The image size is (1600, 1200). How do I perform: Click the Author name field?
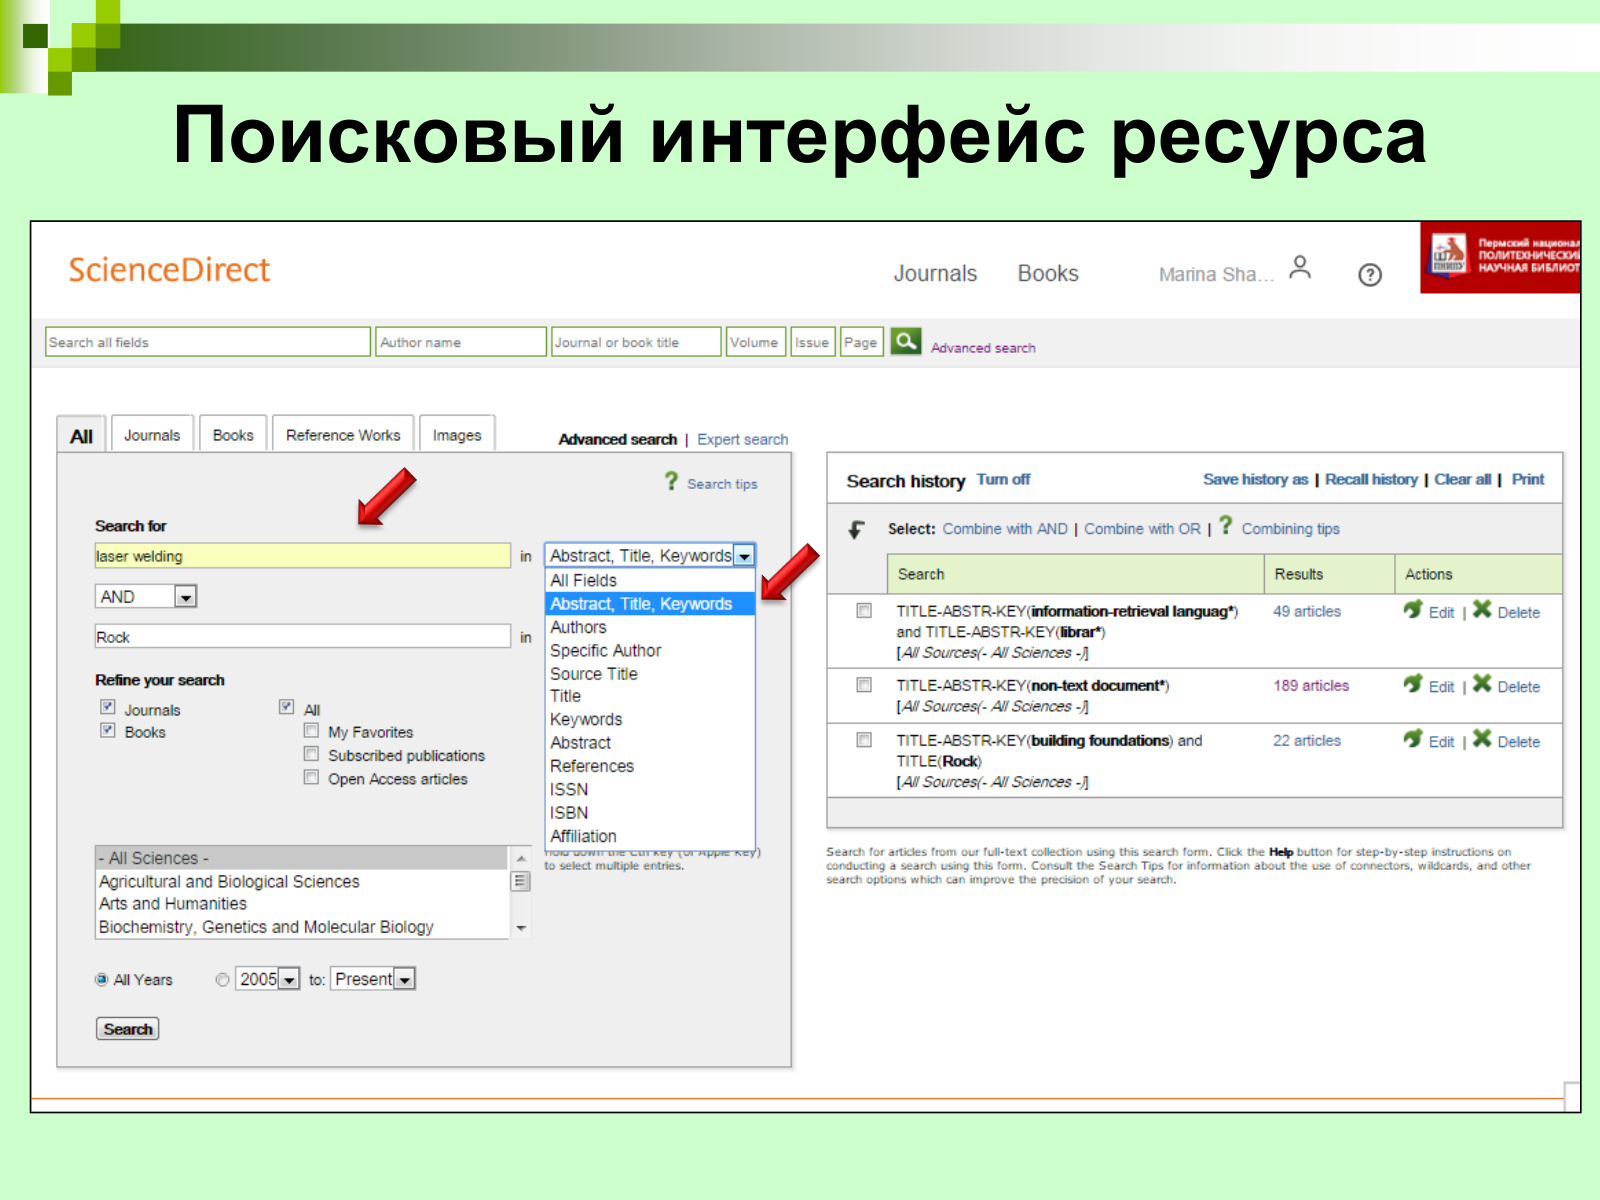click(461, 342)
